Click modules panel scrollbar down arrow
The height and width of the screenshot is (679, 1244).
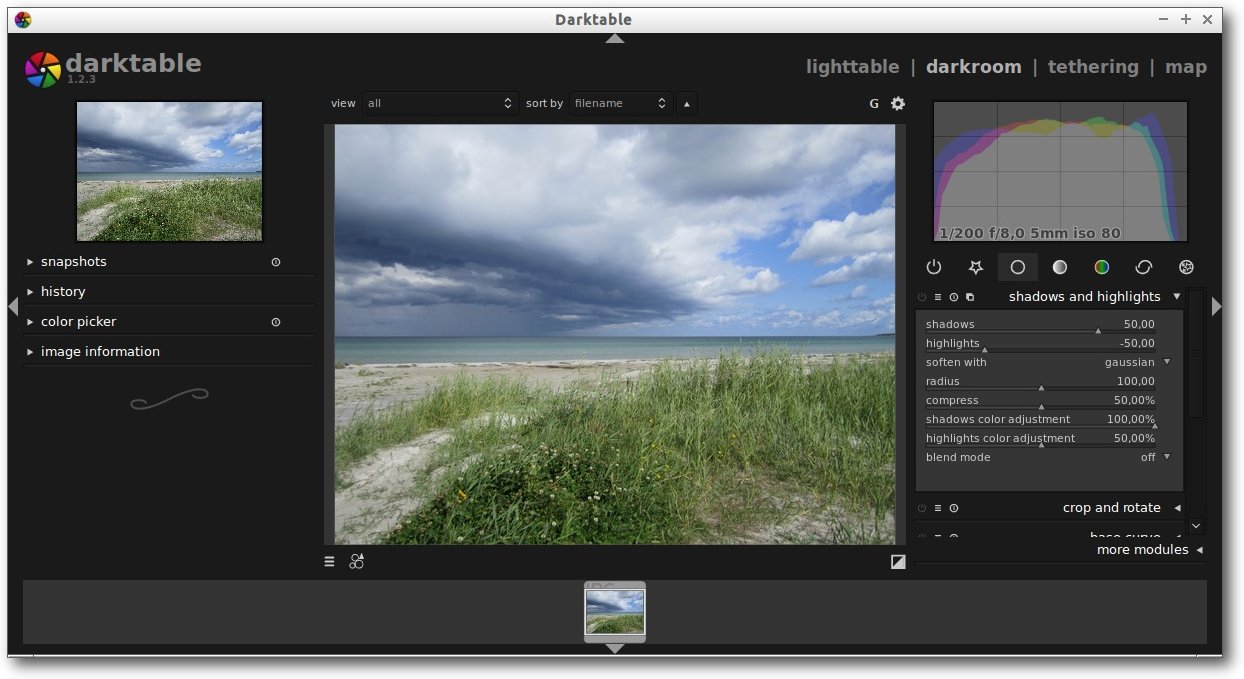pyautogui.click(x=1196, y=526)
